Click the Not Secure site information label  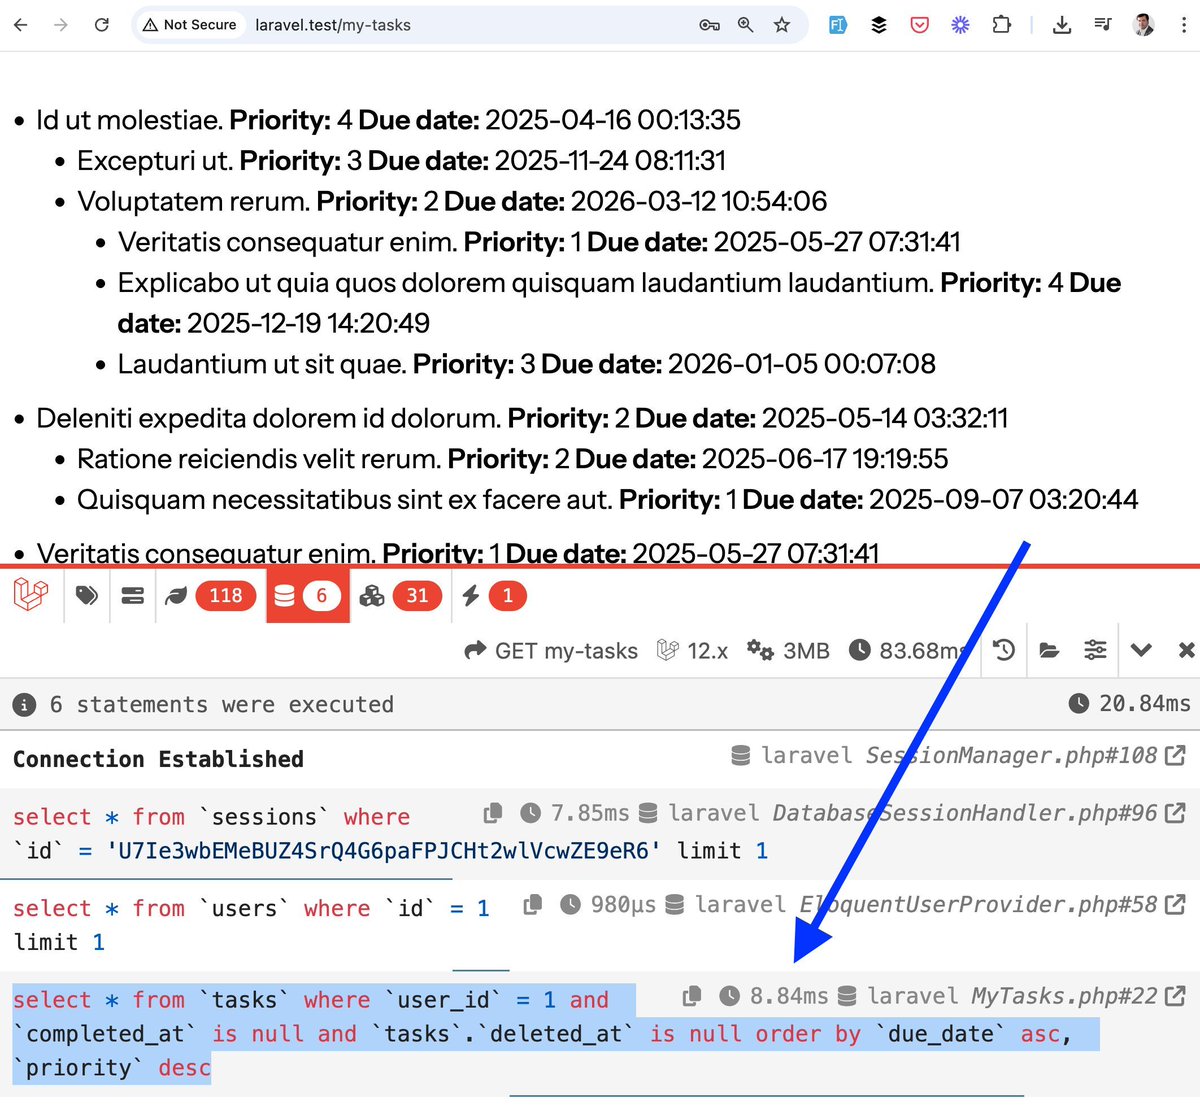[x=189, y=24]
